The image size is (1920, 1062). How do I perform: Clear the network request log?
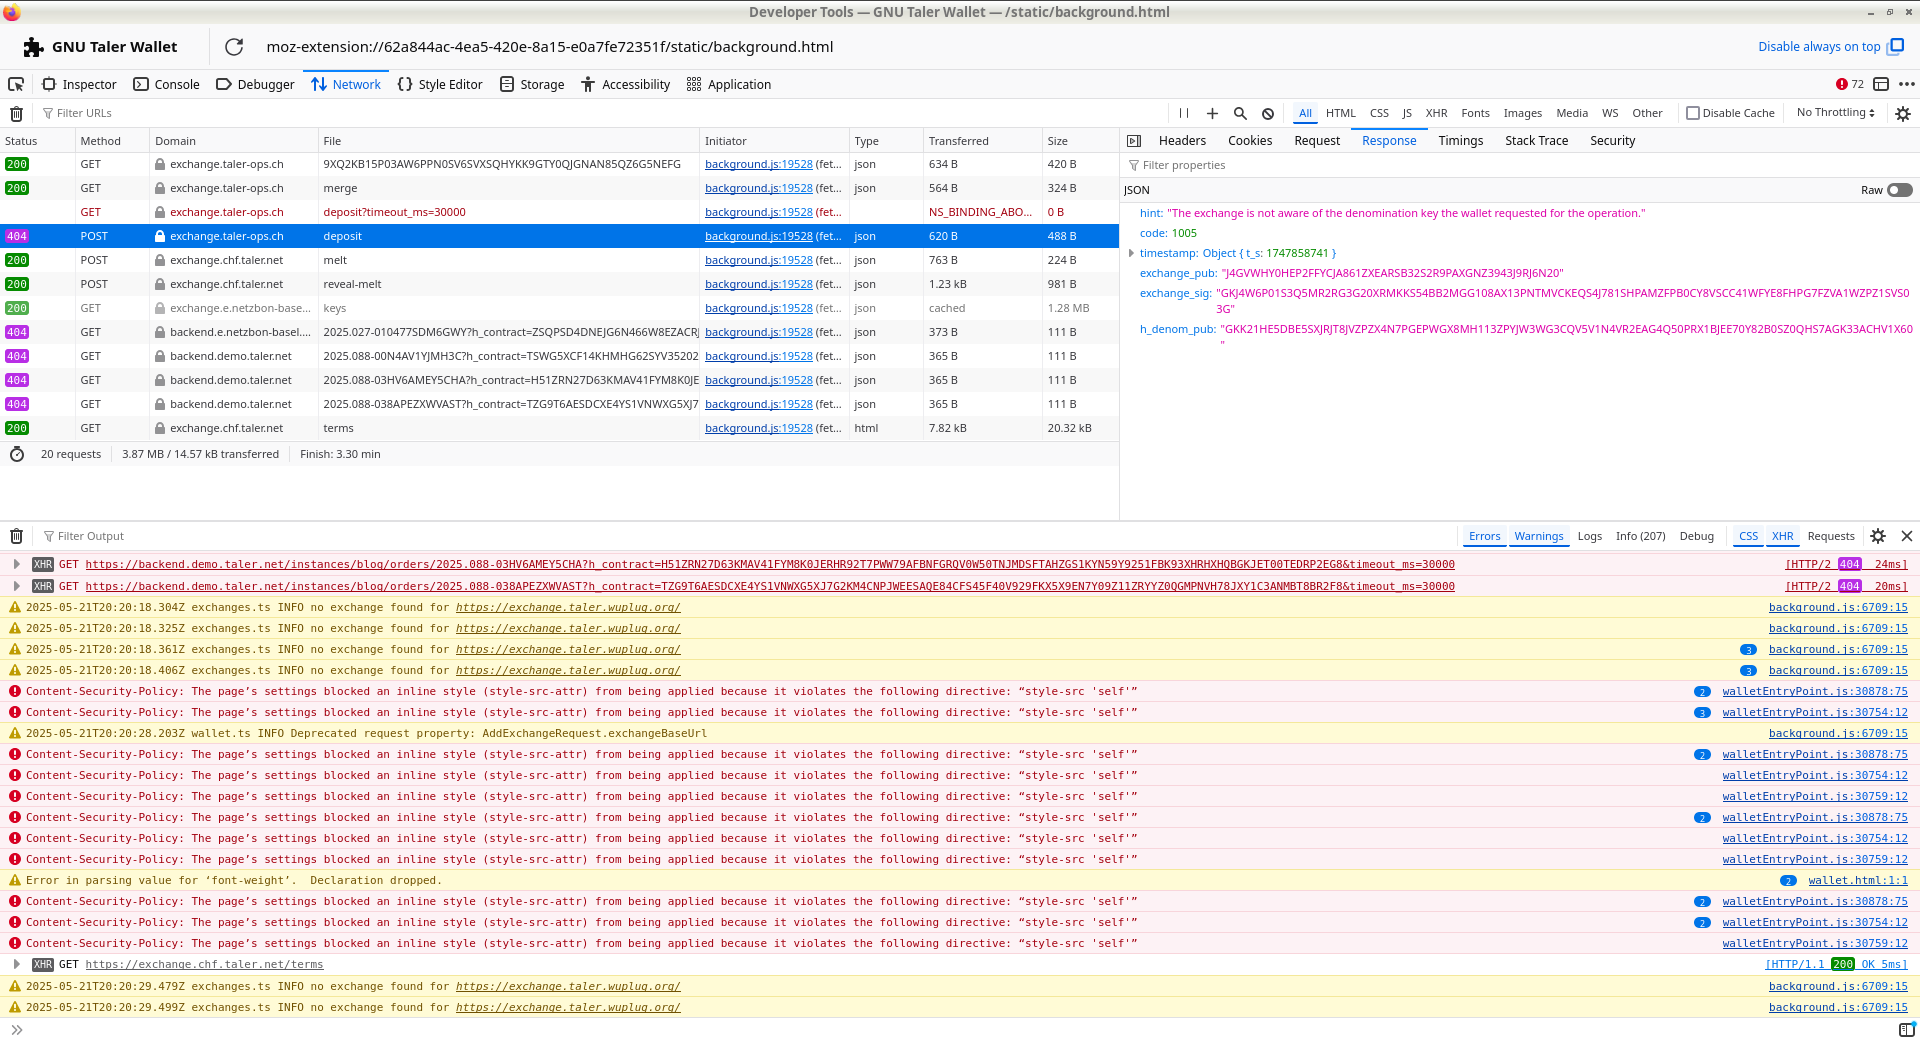(x=16, y=114)
